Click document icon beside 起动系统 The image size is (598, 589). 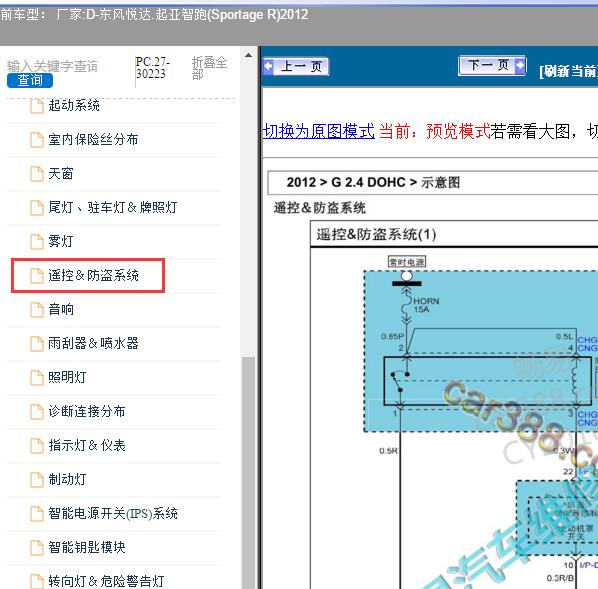(x=37, y=106)
